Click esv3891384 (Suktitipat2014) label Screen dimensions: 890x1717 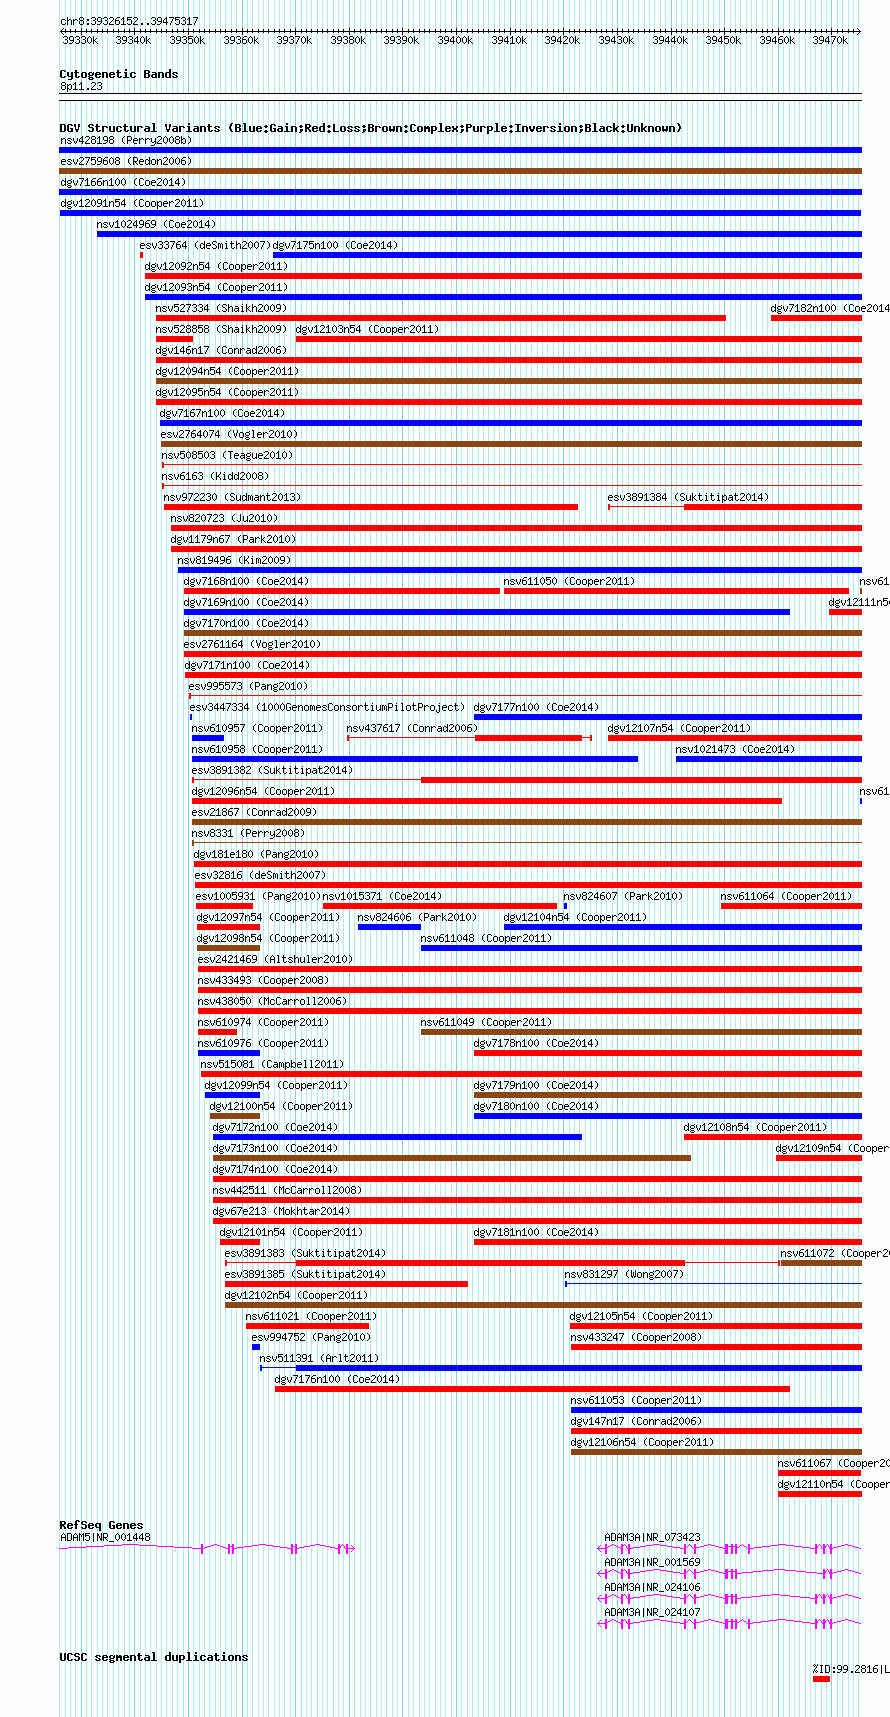pyautogui.click(x=688, y=497)
